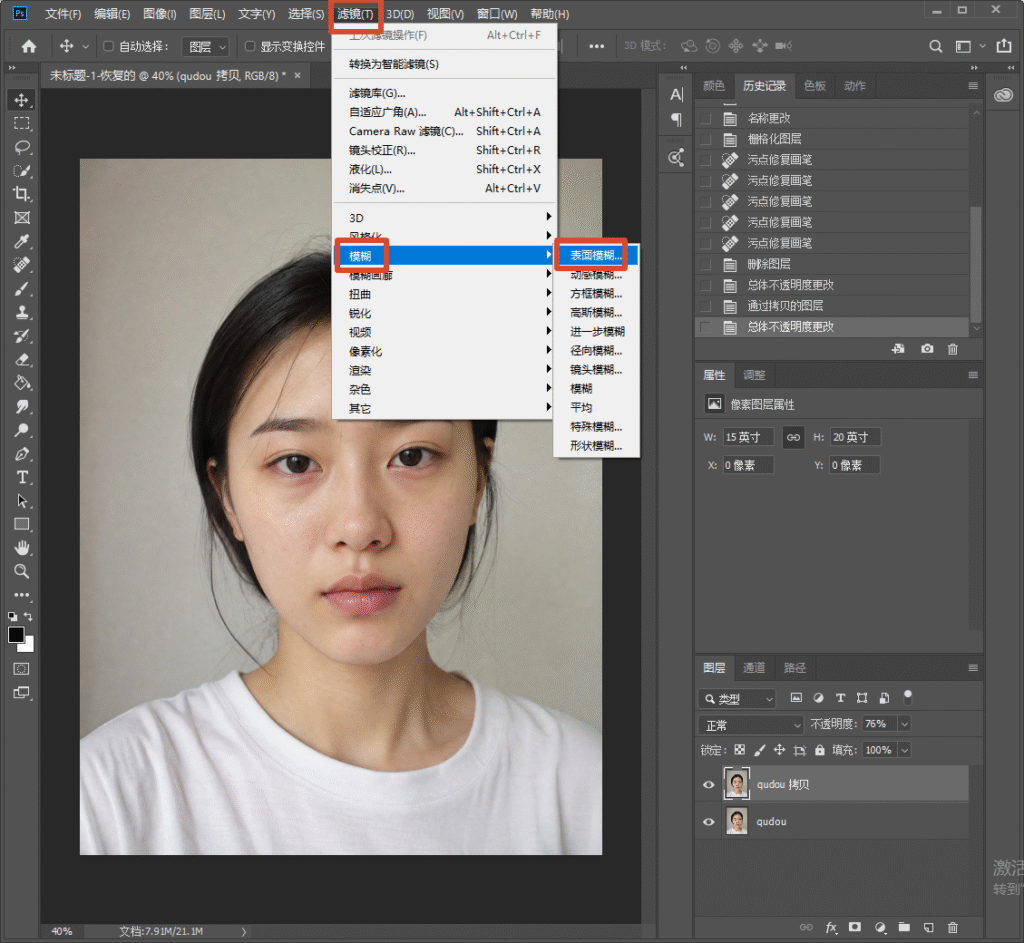The image size is (1024, 943).
Task: Click the background color swatch
Action: pyautogui.click(x=28, y=647)
